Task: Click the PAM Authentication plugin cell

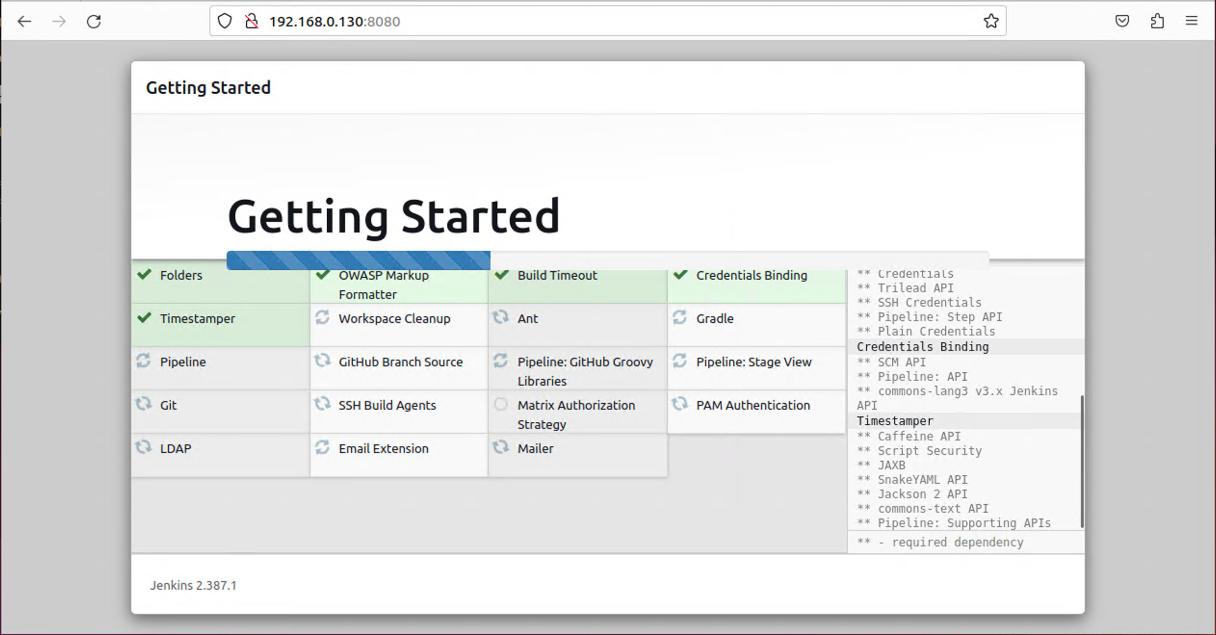Action: [753, 405]
